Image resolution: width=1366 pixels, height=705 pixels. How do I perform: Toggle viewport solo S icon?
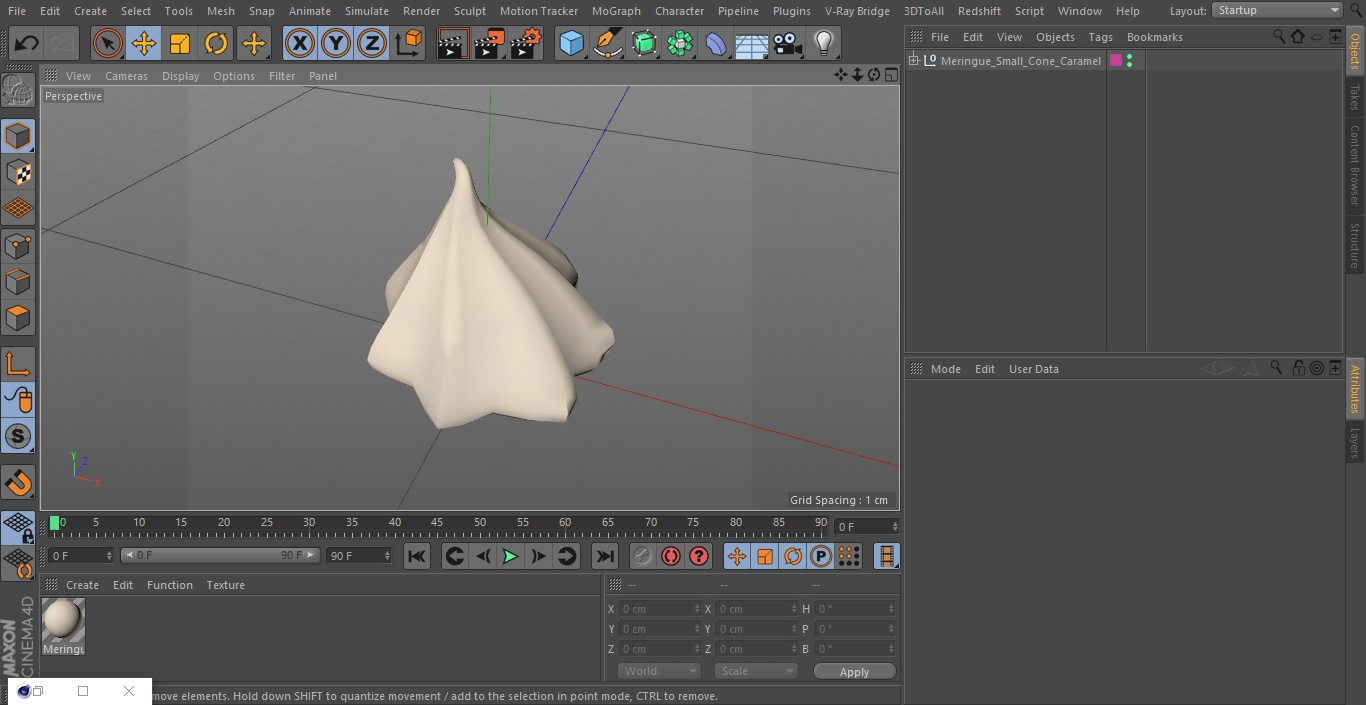(18, 436)
